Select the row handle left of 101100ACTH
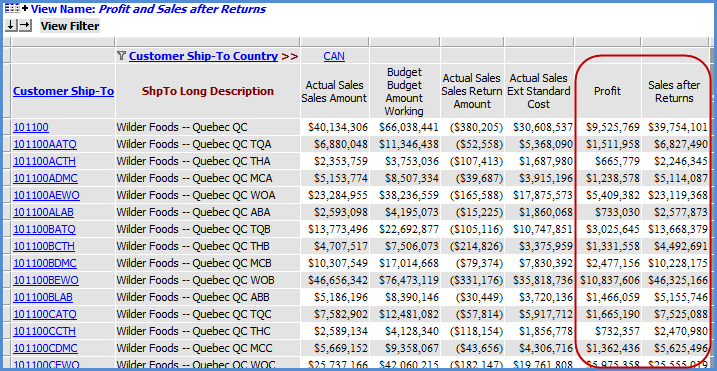The image size is (717, 371). pos(6,161)
